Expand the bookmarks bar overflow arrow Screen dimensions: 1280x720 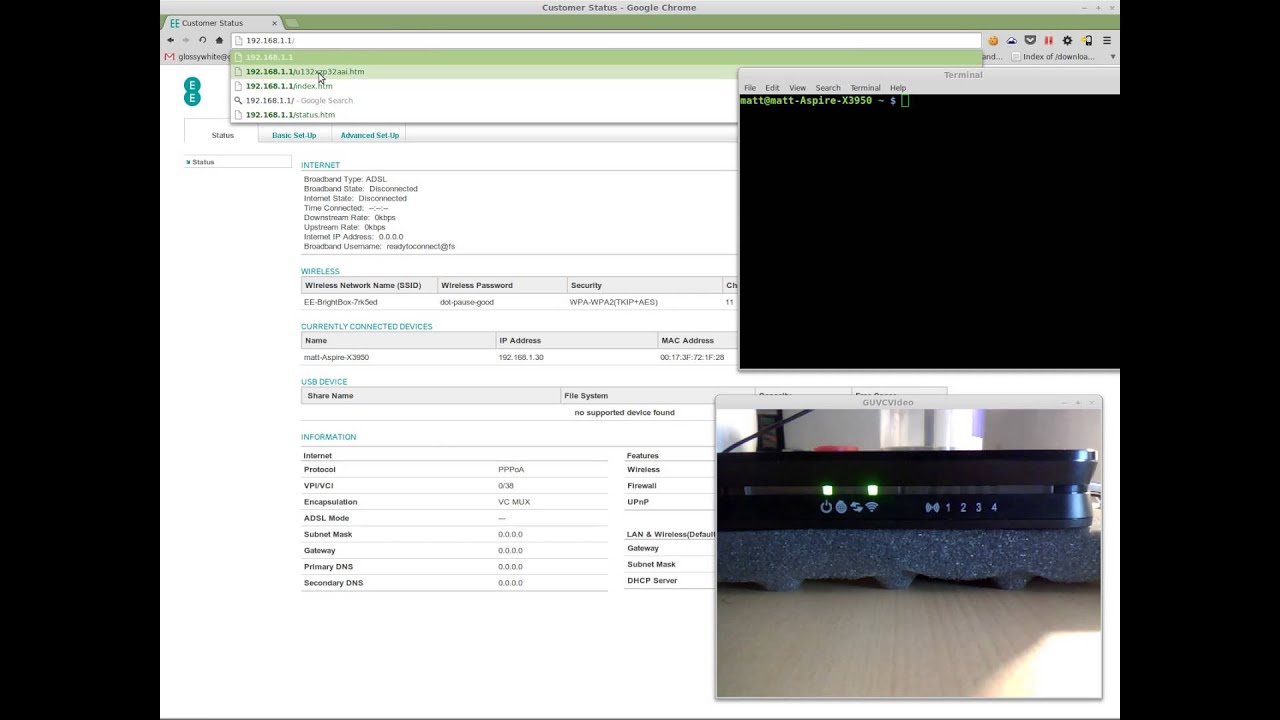coord(1112,57)
